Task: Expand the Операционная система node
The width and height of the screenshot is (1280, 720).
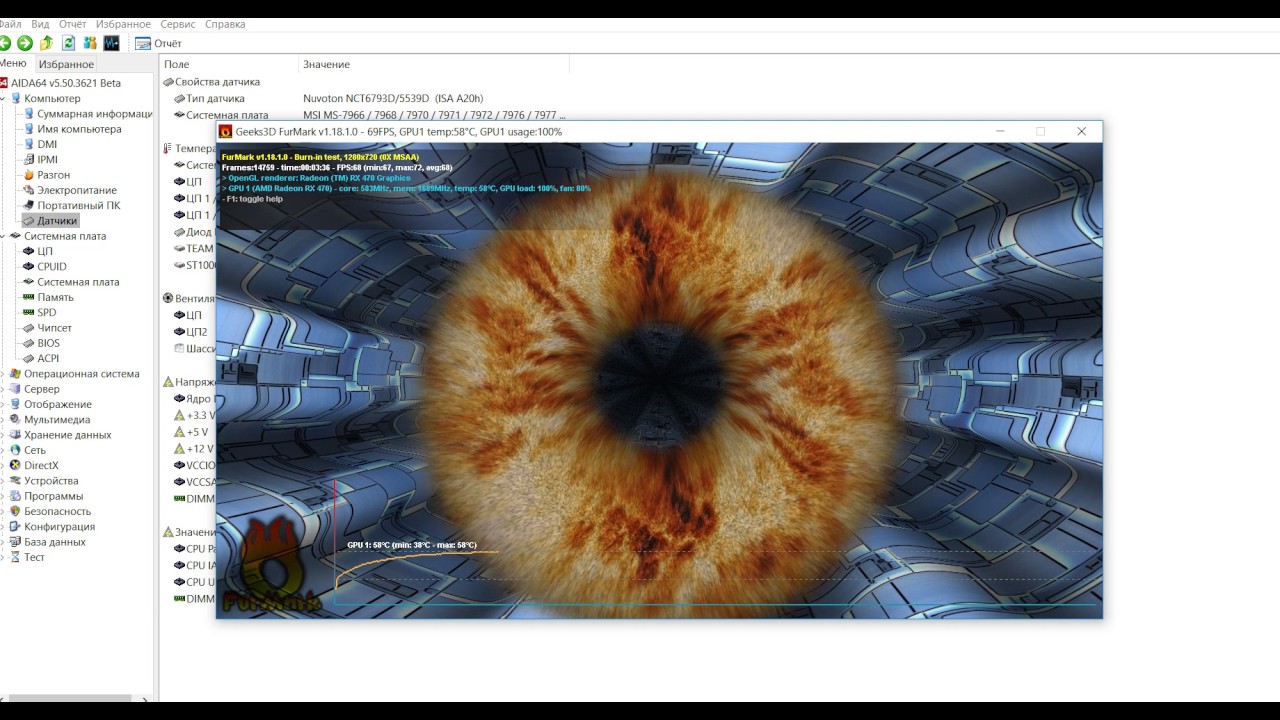Action: click(x=3, y=374)
